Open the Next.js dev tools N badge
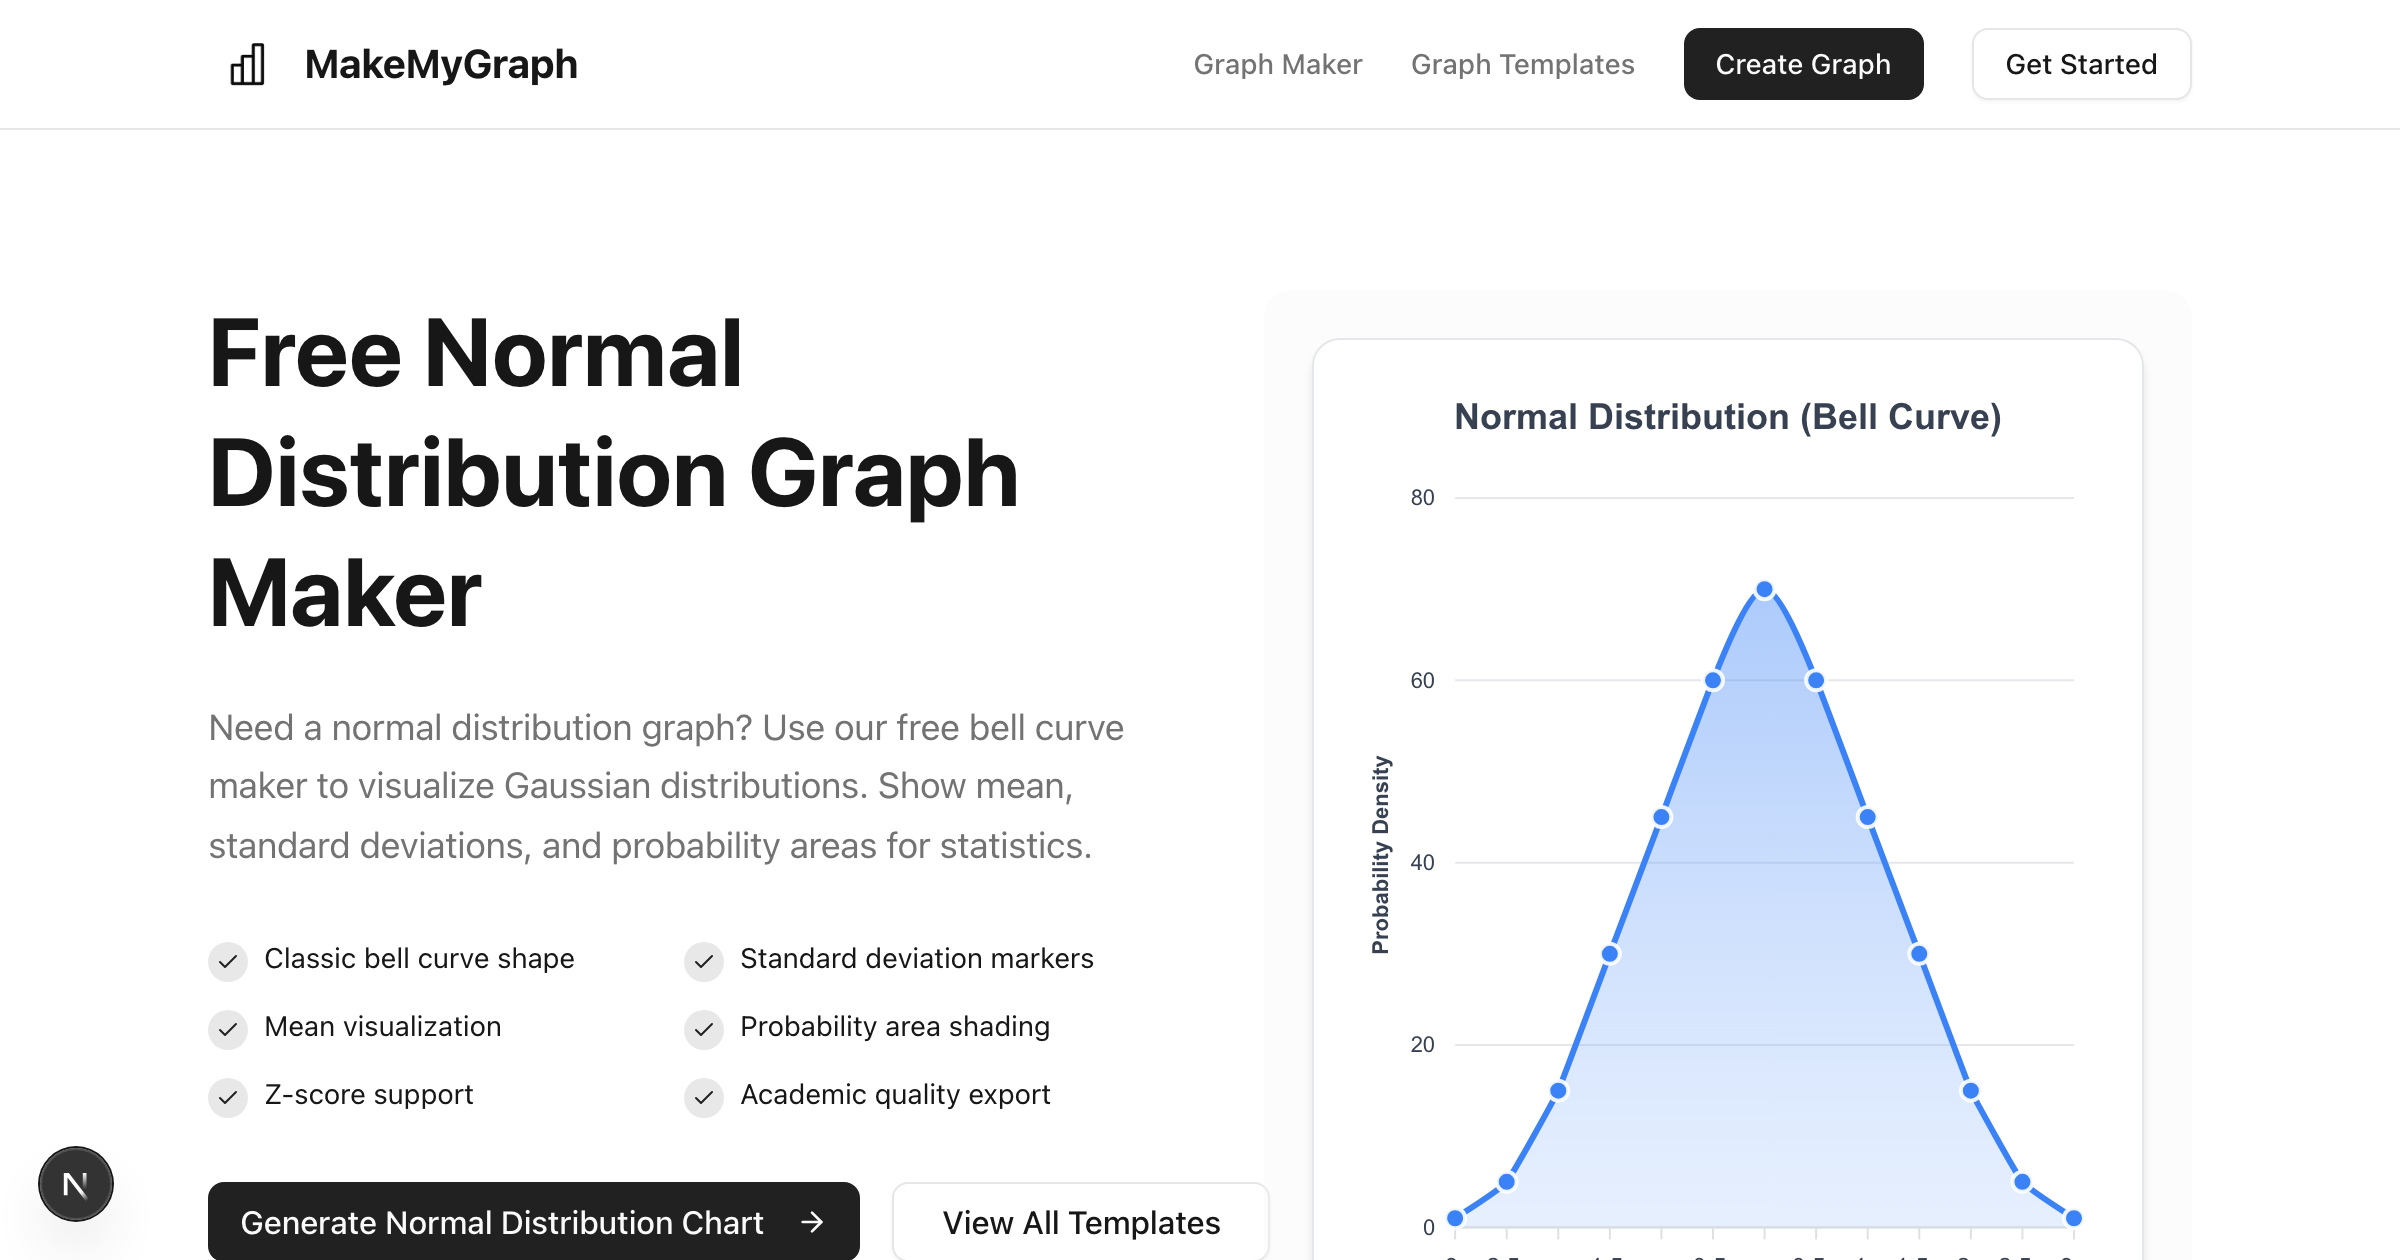This screenshot has height=1260, width=2400. click(76, 1184)
